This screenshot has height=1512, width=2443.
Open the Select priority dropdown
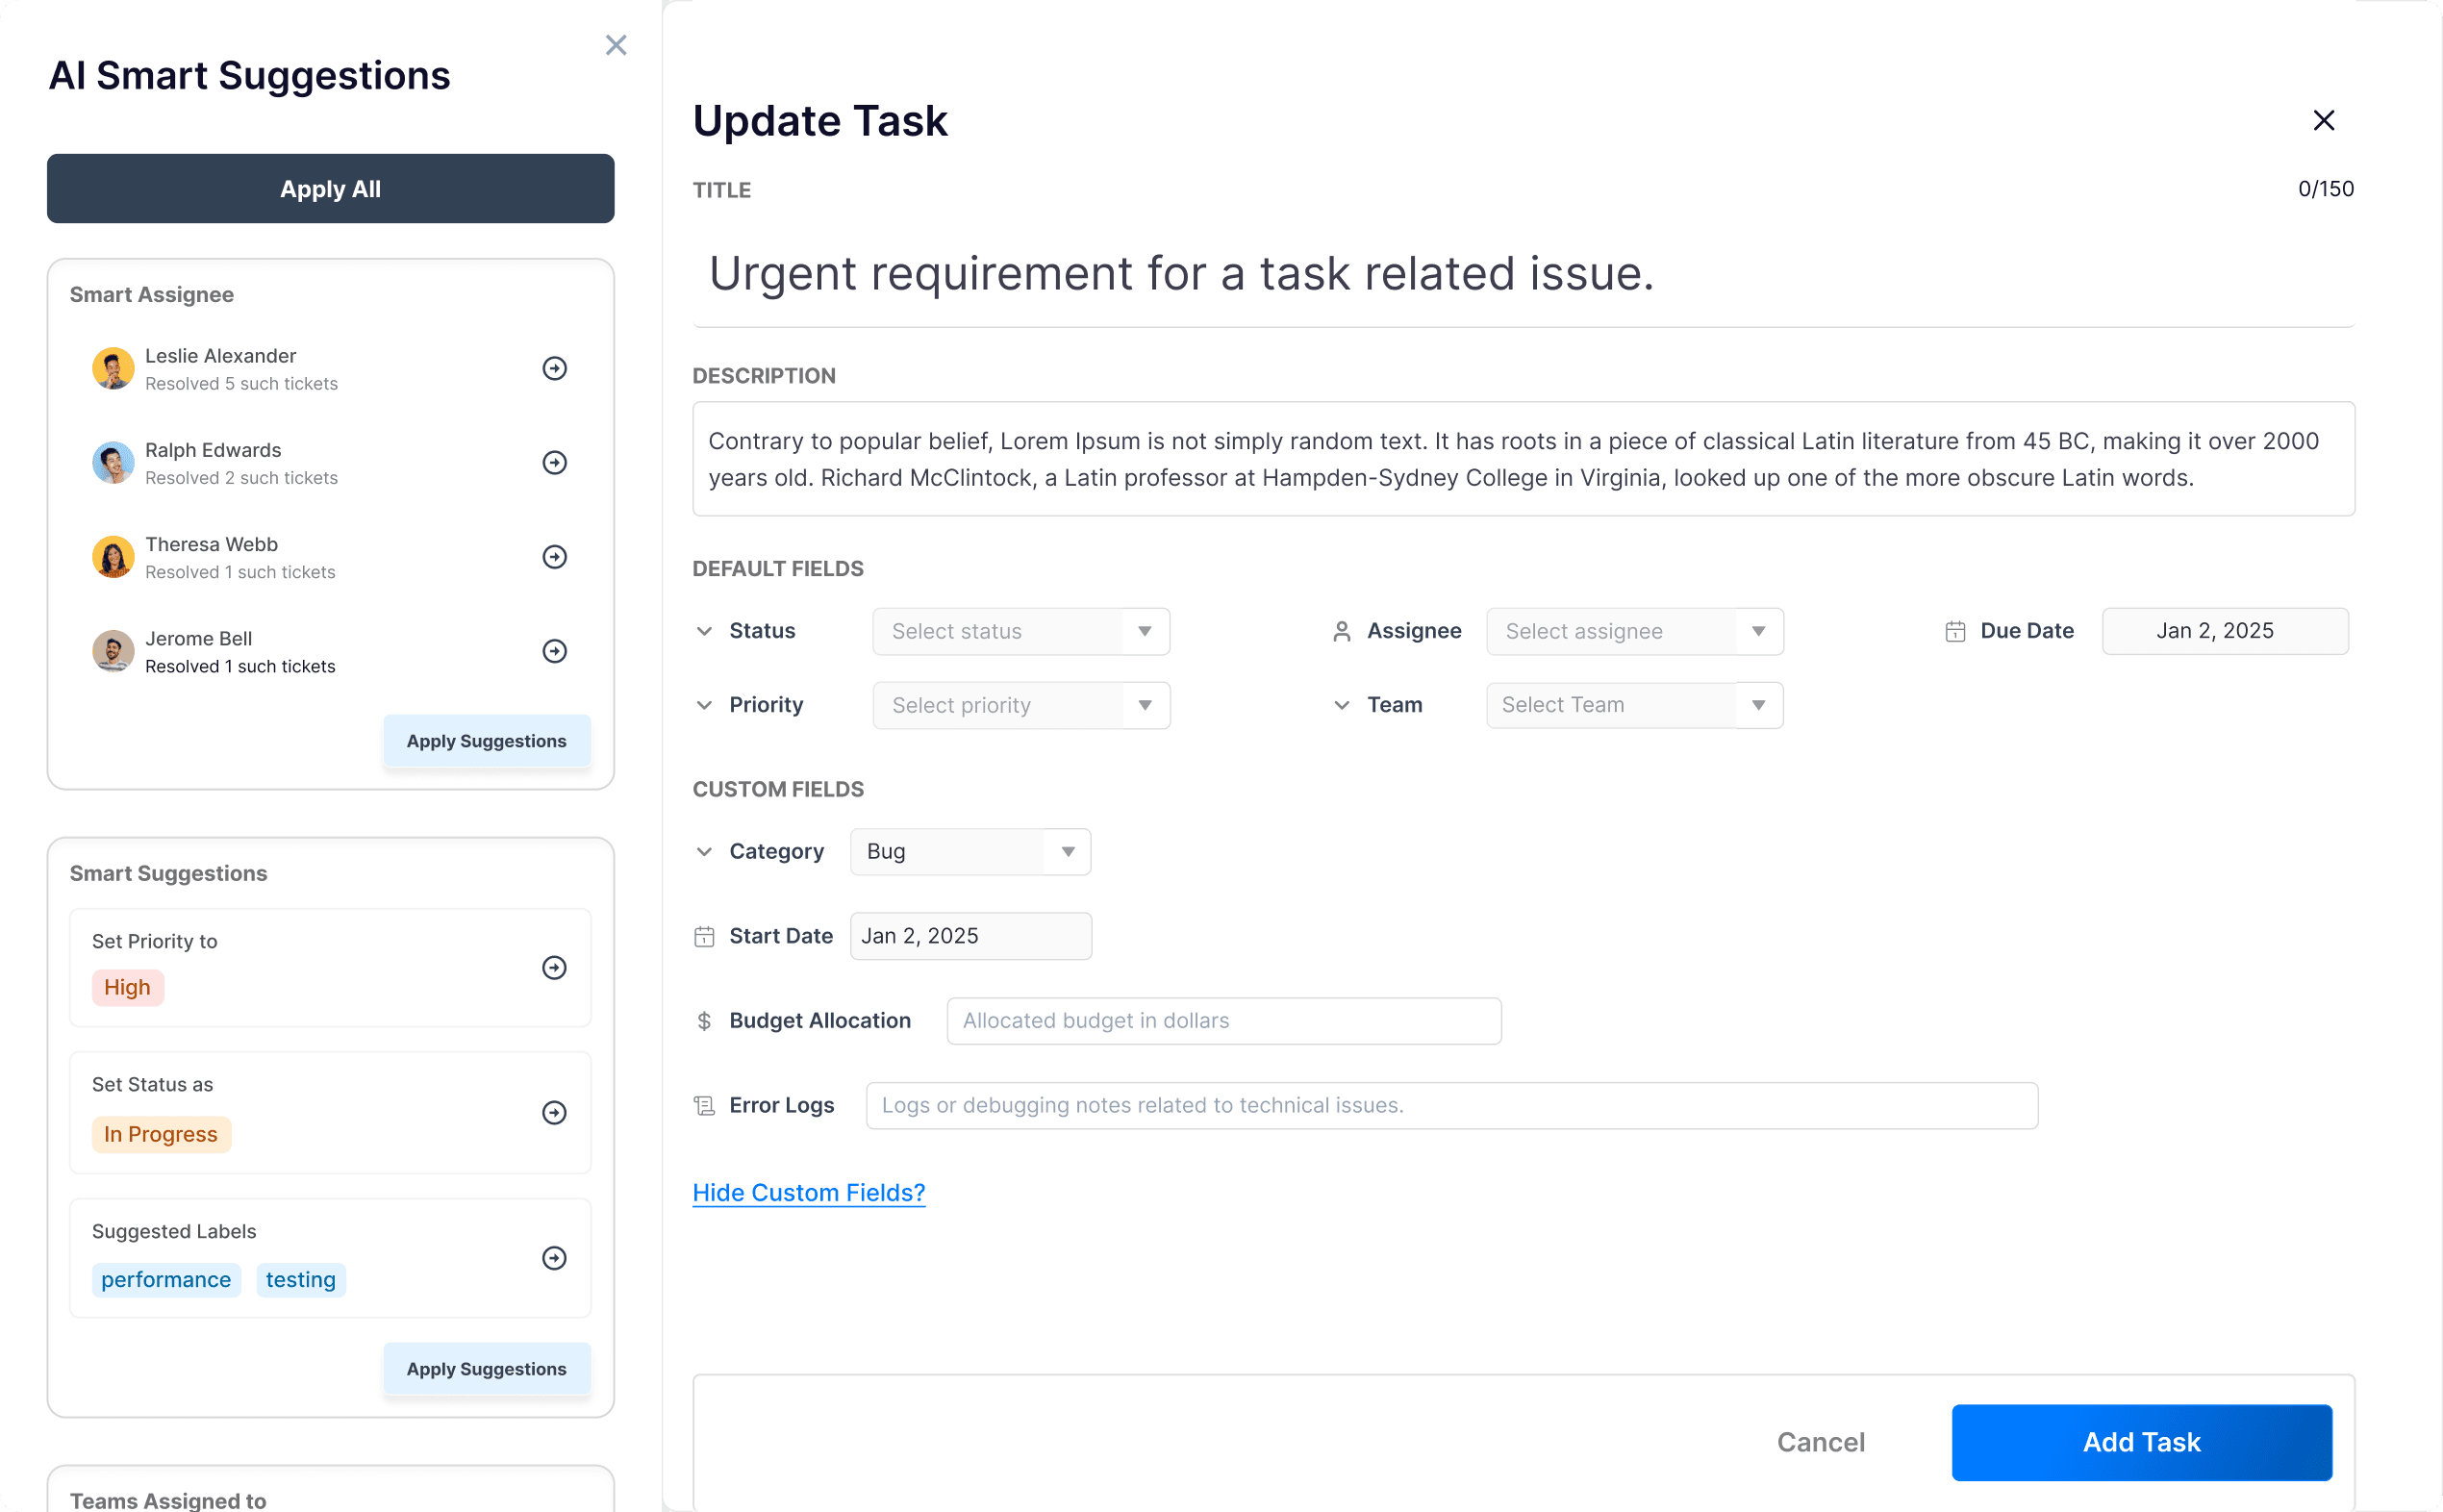pyautogui.click(x=1020, y=705)
